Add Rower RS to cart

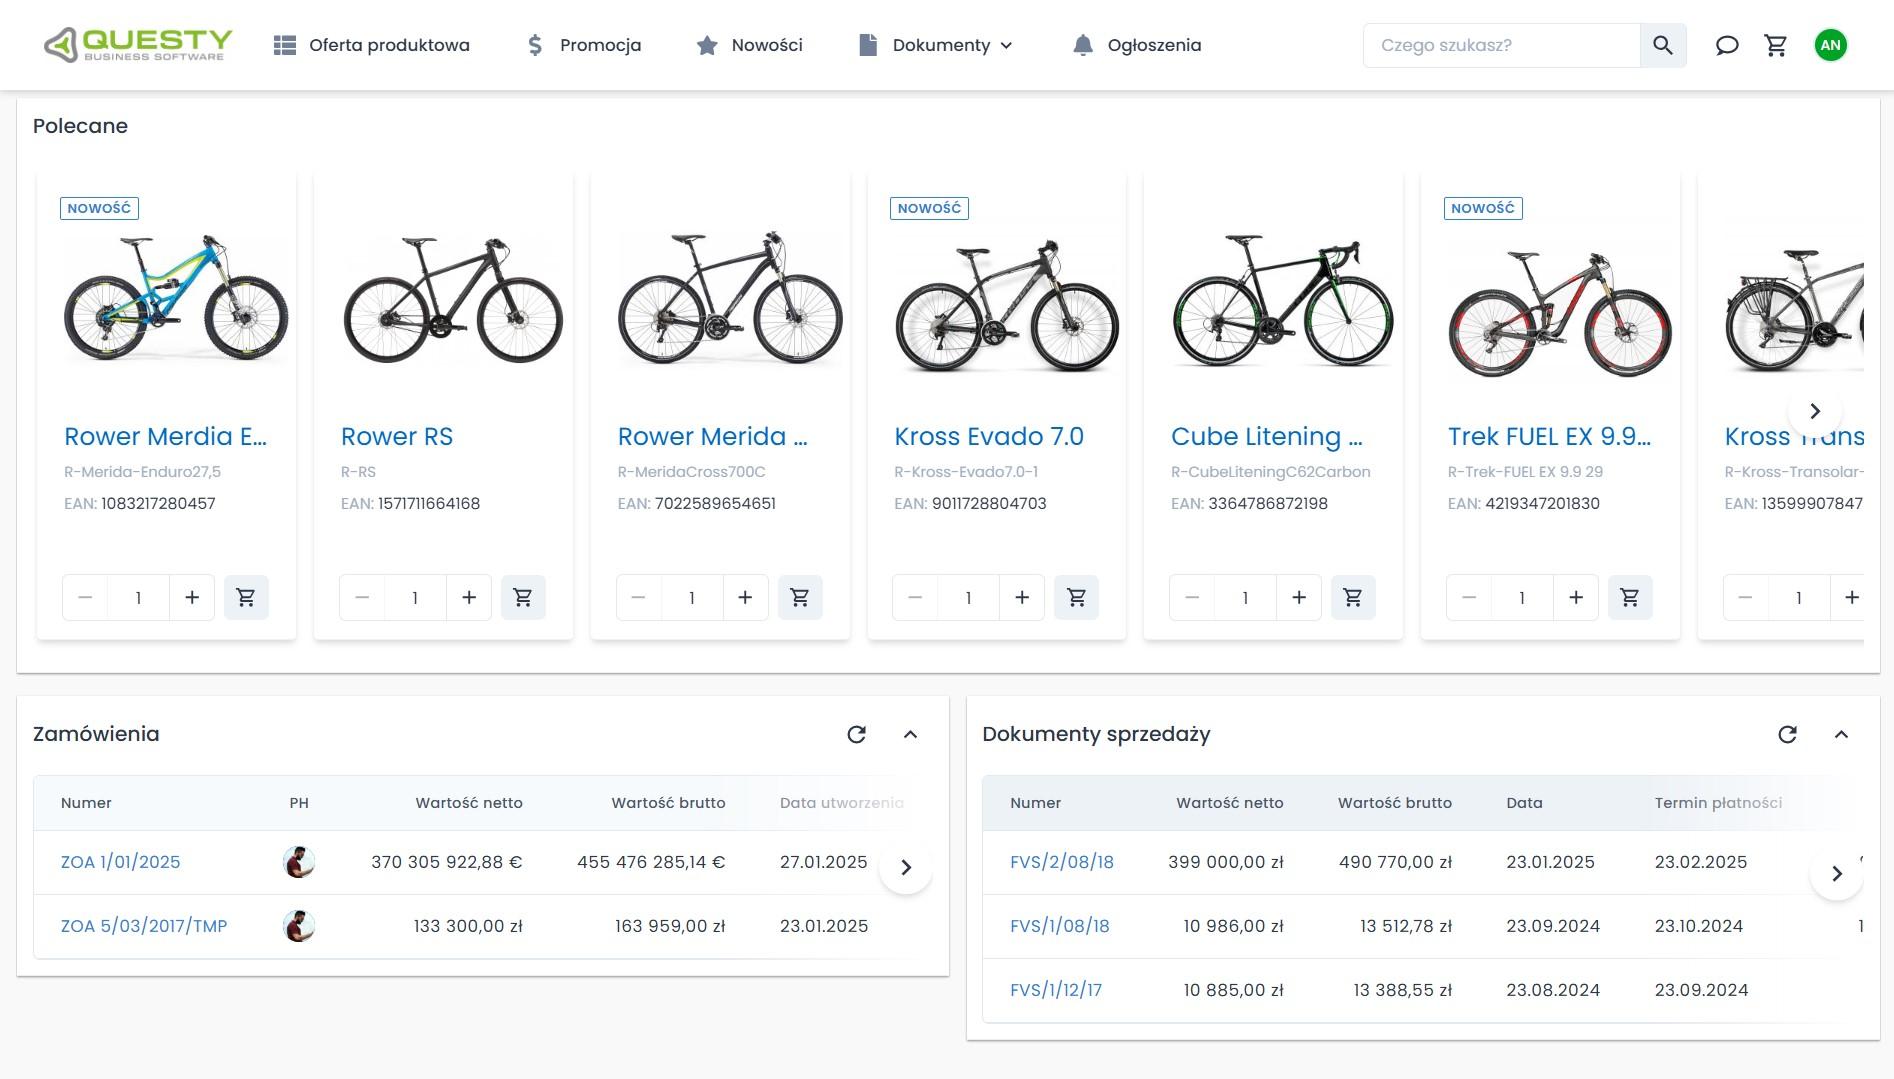[523, 598]
